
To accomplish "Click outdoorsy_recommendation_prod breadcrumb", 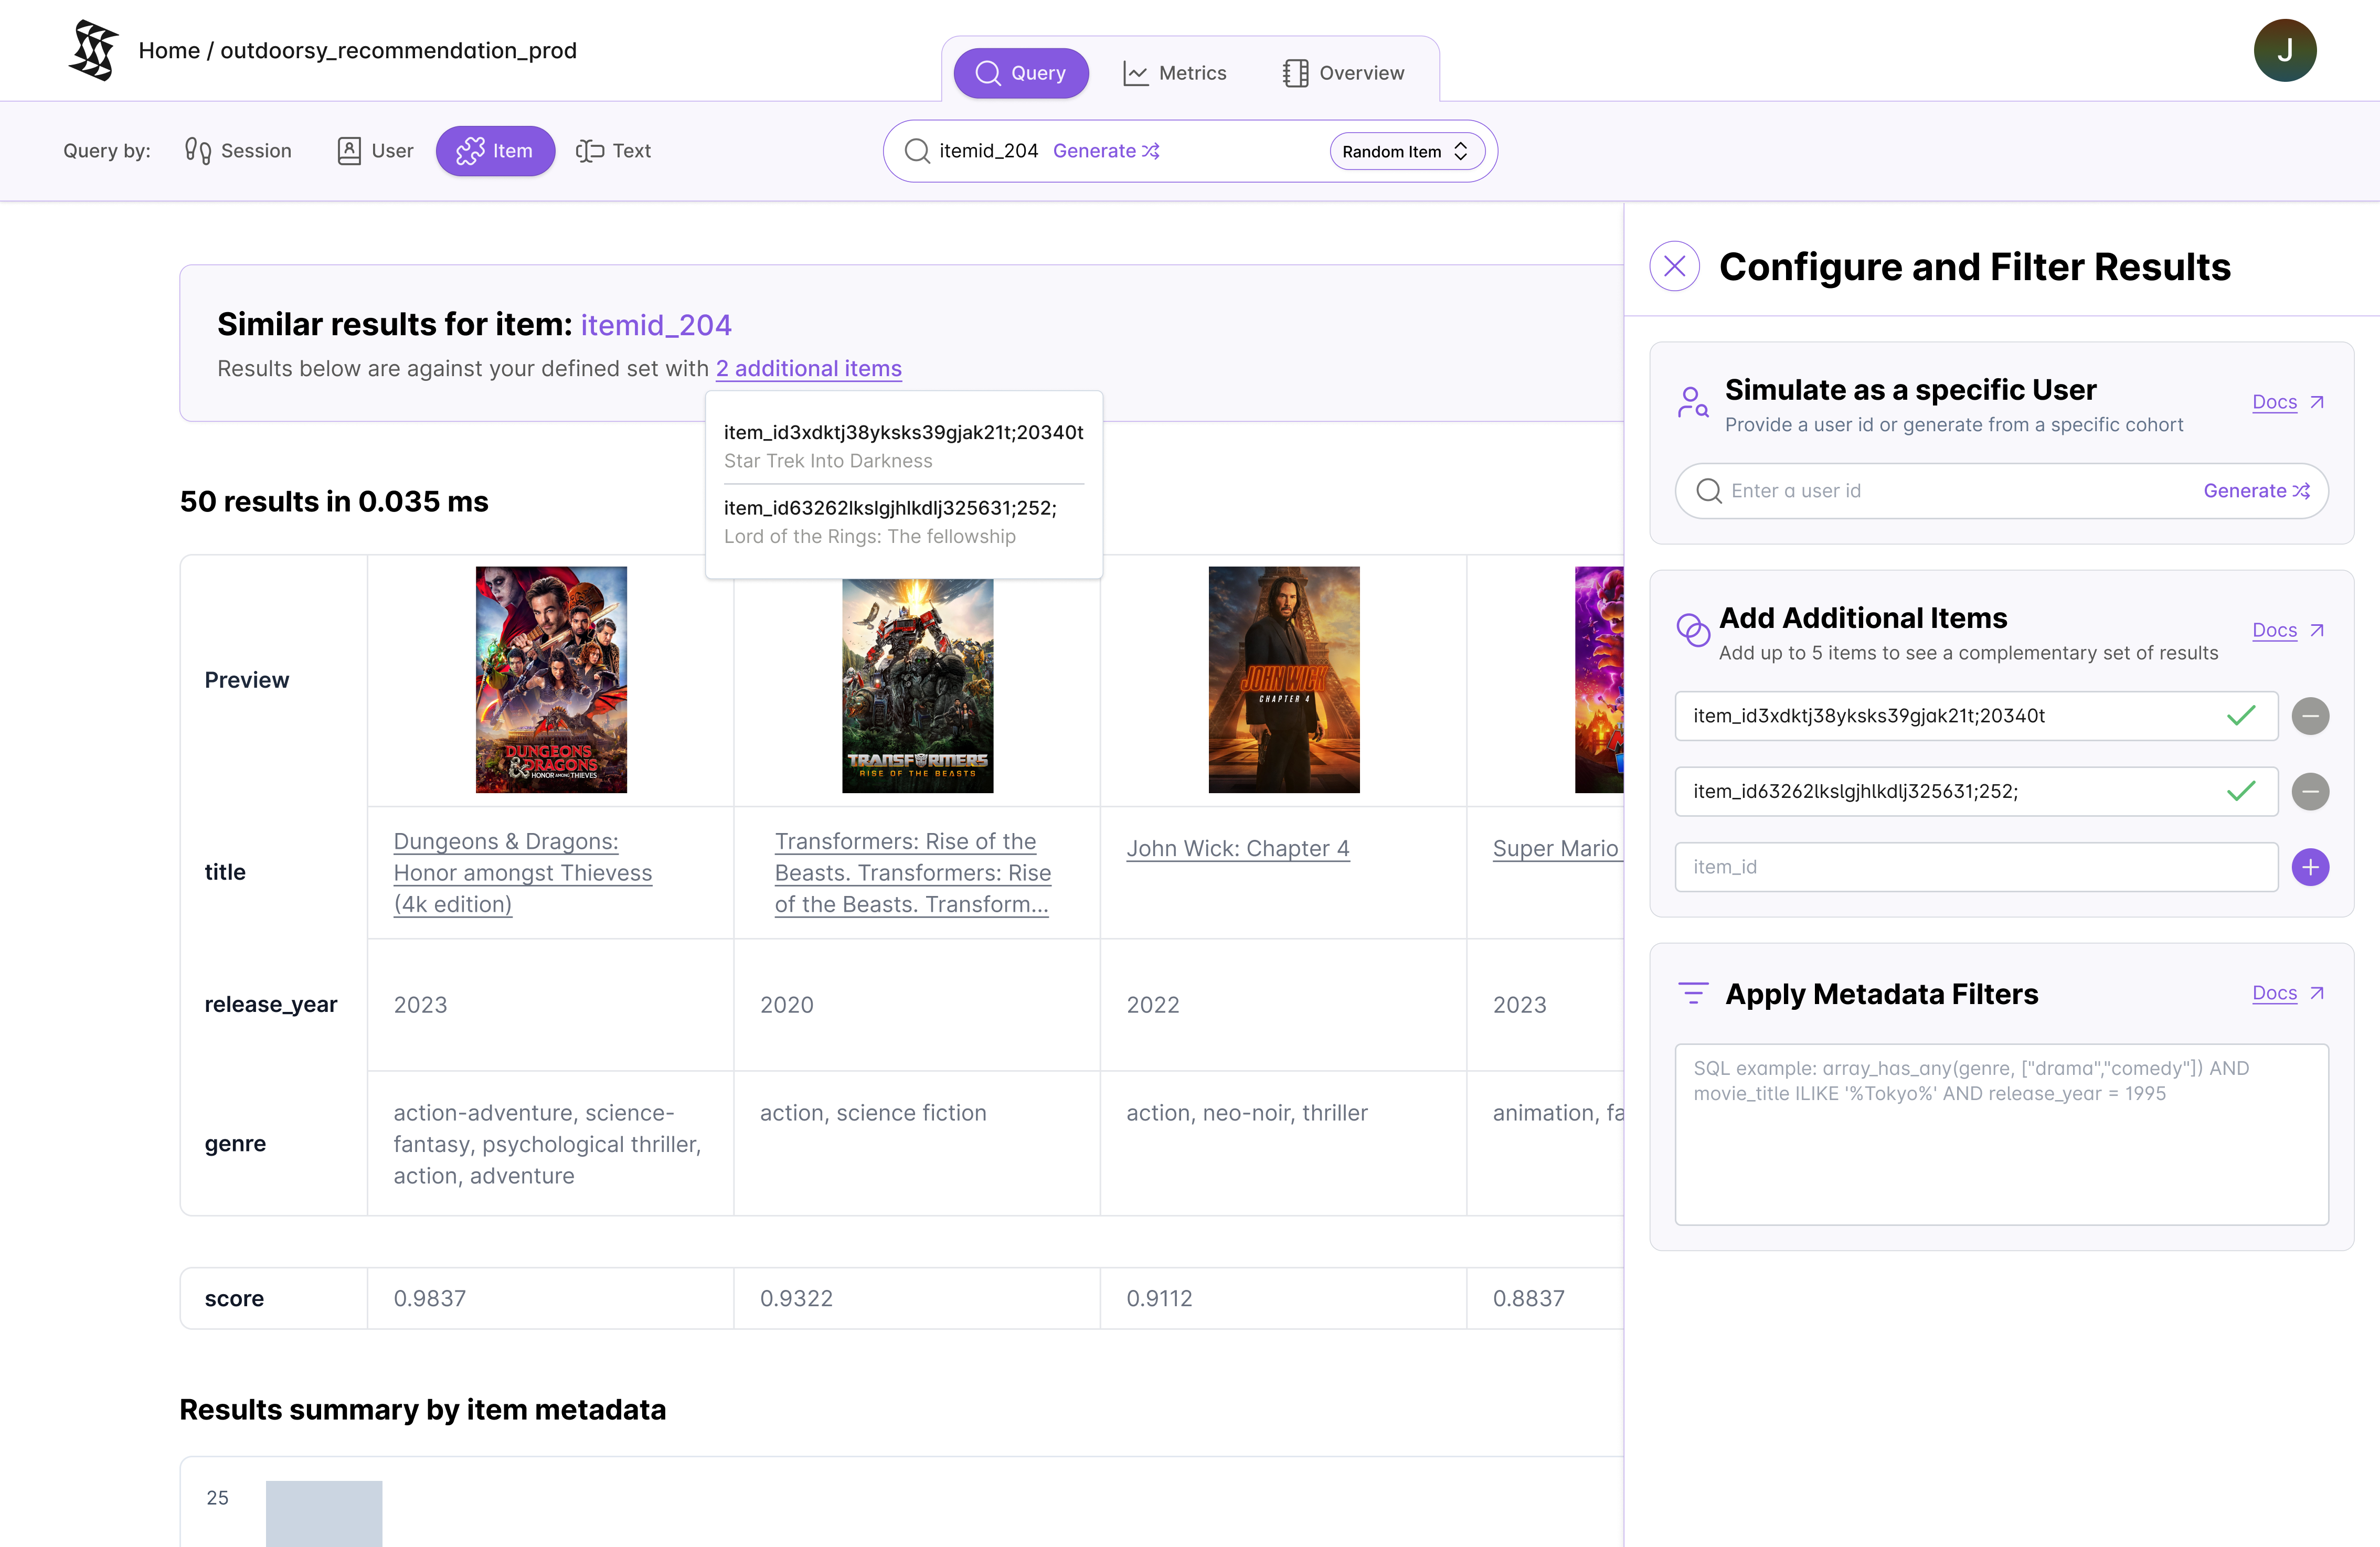I will click(x=398, y=50).
